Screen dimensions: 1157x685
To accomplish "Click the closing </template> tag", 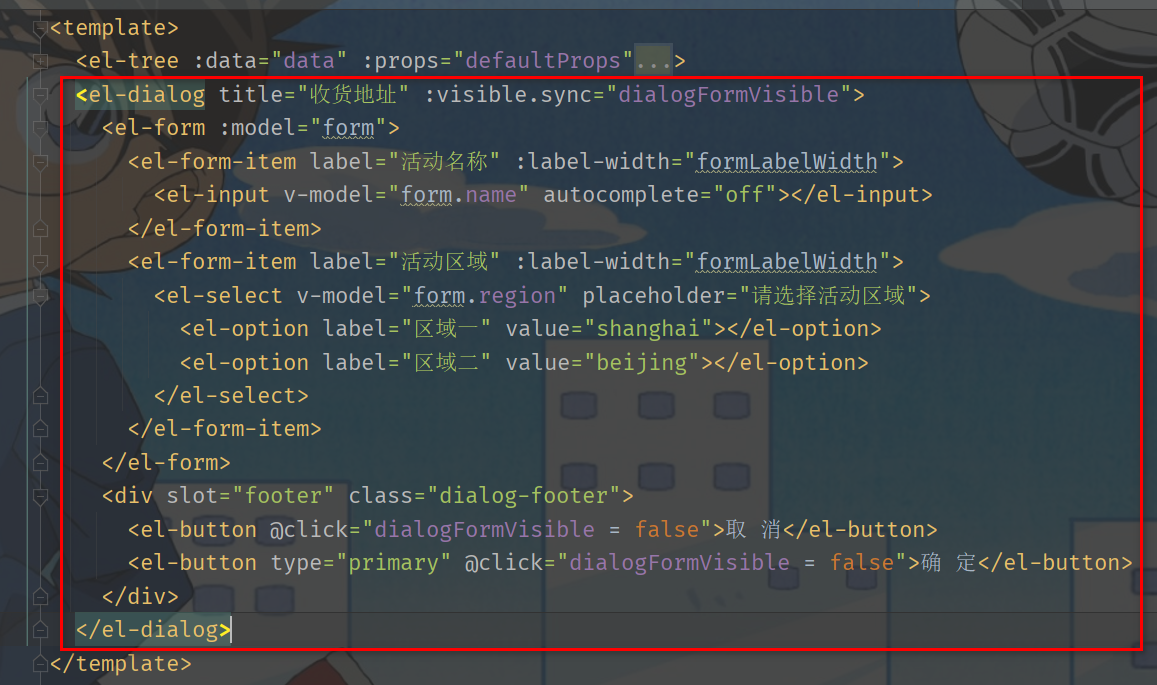I will [x=120, y=664].
